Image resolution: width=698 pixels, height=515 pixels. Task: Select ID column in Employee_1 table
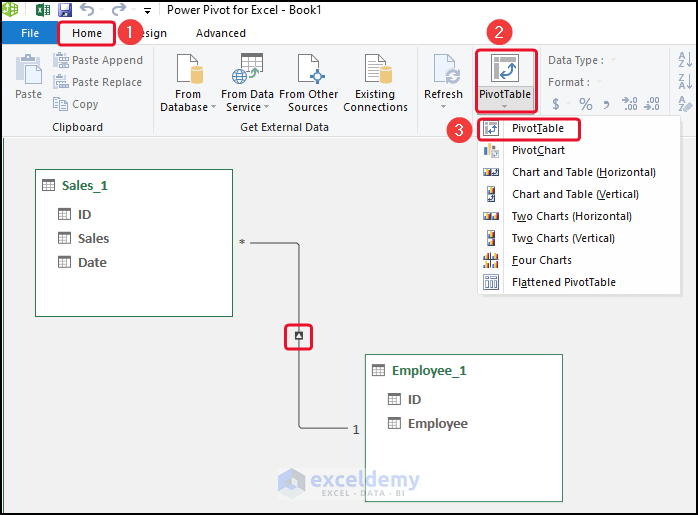pyautogui.click(x=404, y=400)
